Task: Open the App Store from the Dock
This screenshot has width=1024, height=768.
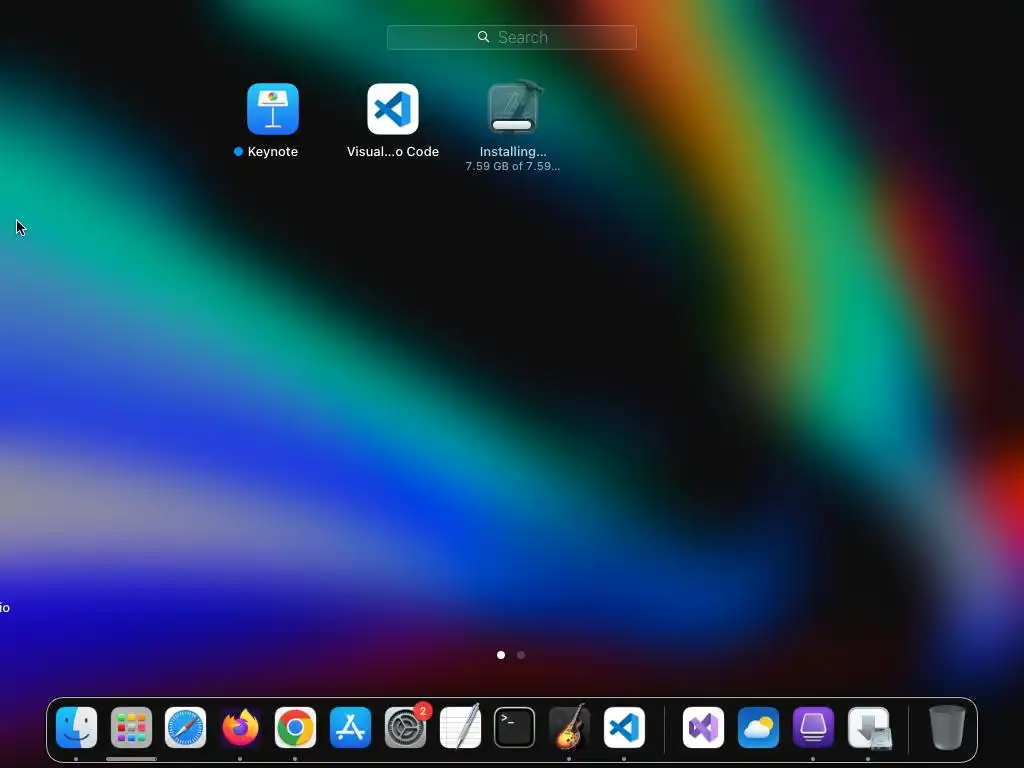Action: (x=350, y=727)
